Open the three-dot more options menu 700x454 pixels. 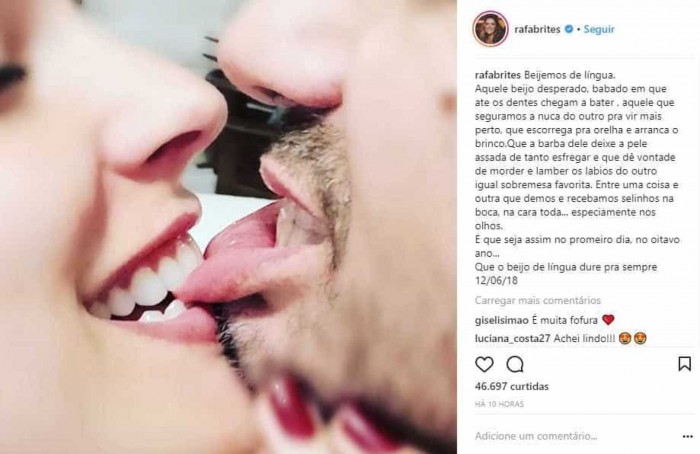pos(688,436)
